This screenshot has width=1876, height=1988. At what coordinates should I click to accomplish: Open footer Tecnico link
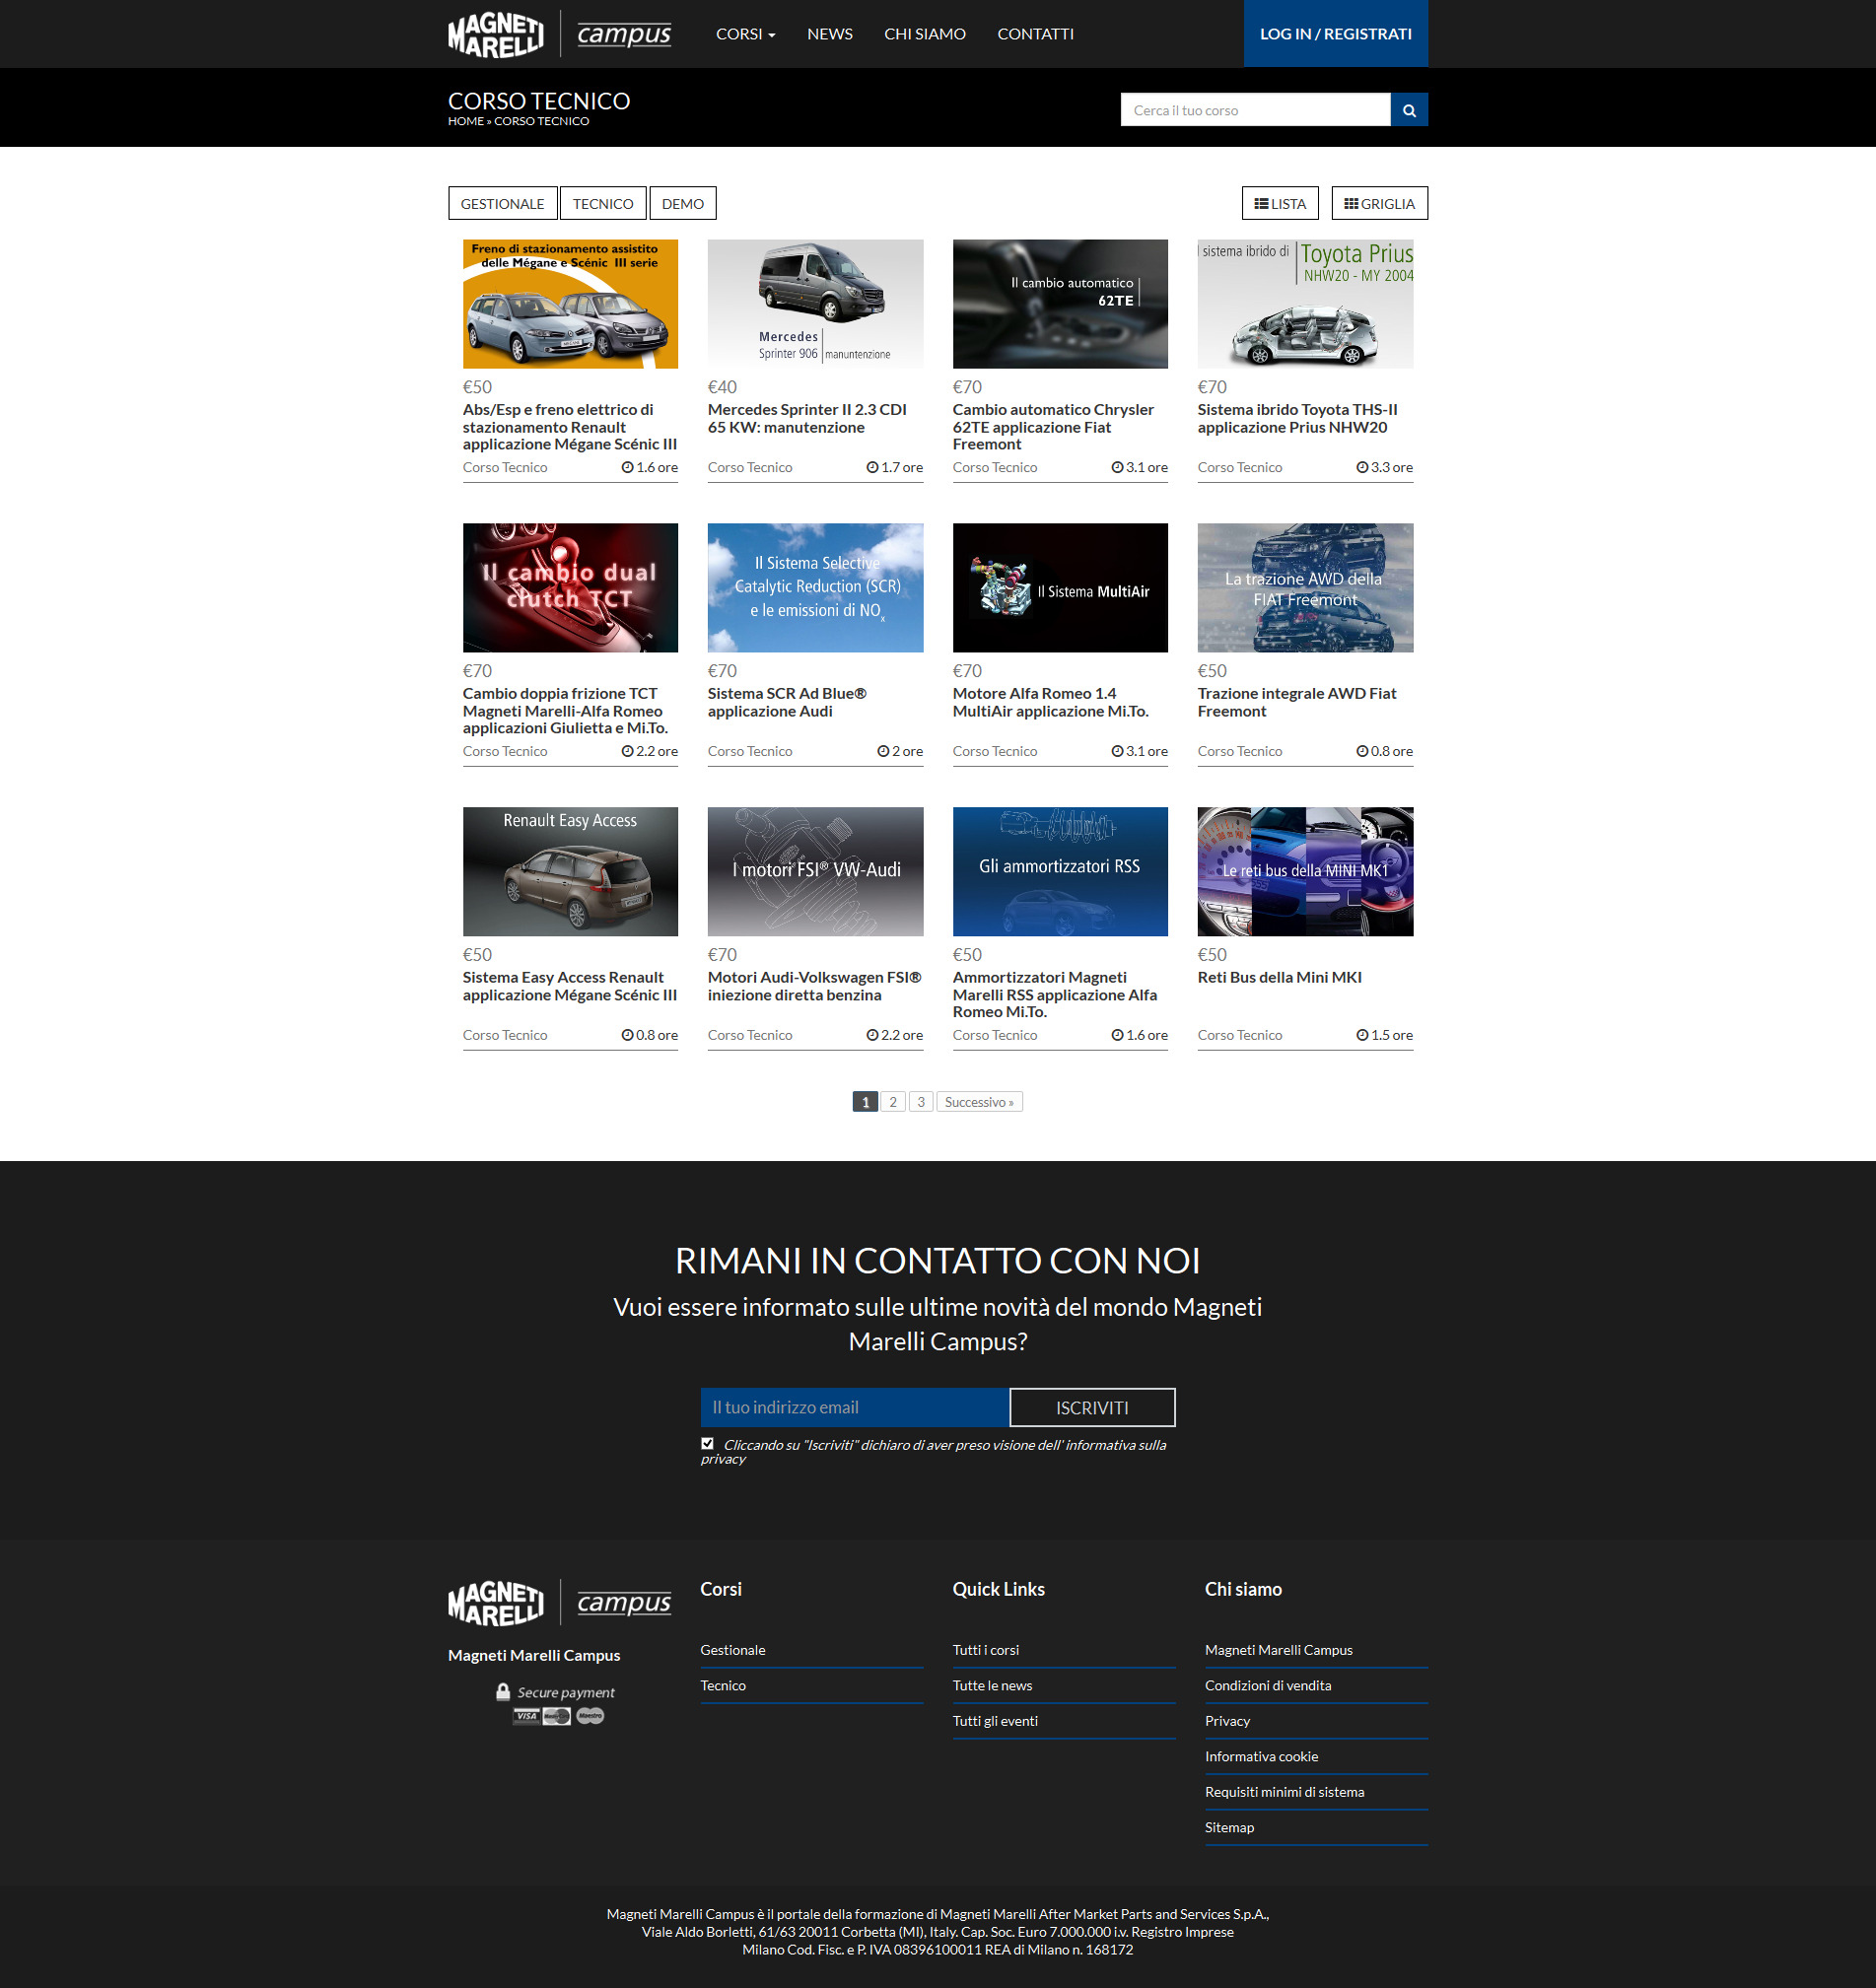click(723, 1685)
